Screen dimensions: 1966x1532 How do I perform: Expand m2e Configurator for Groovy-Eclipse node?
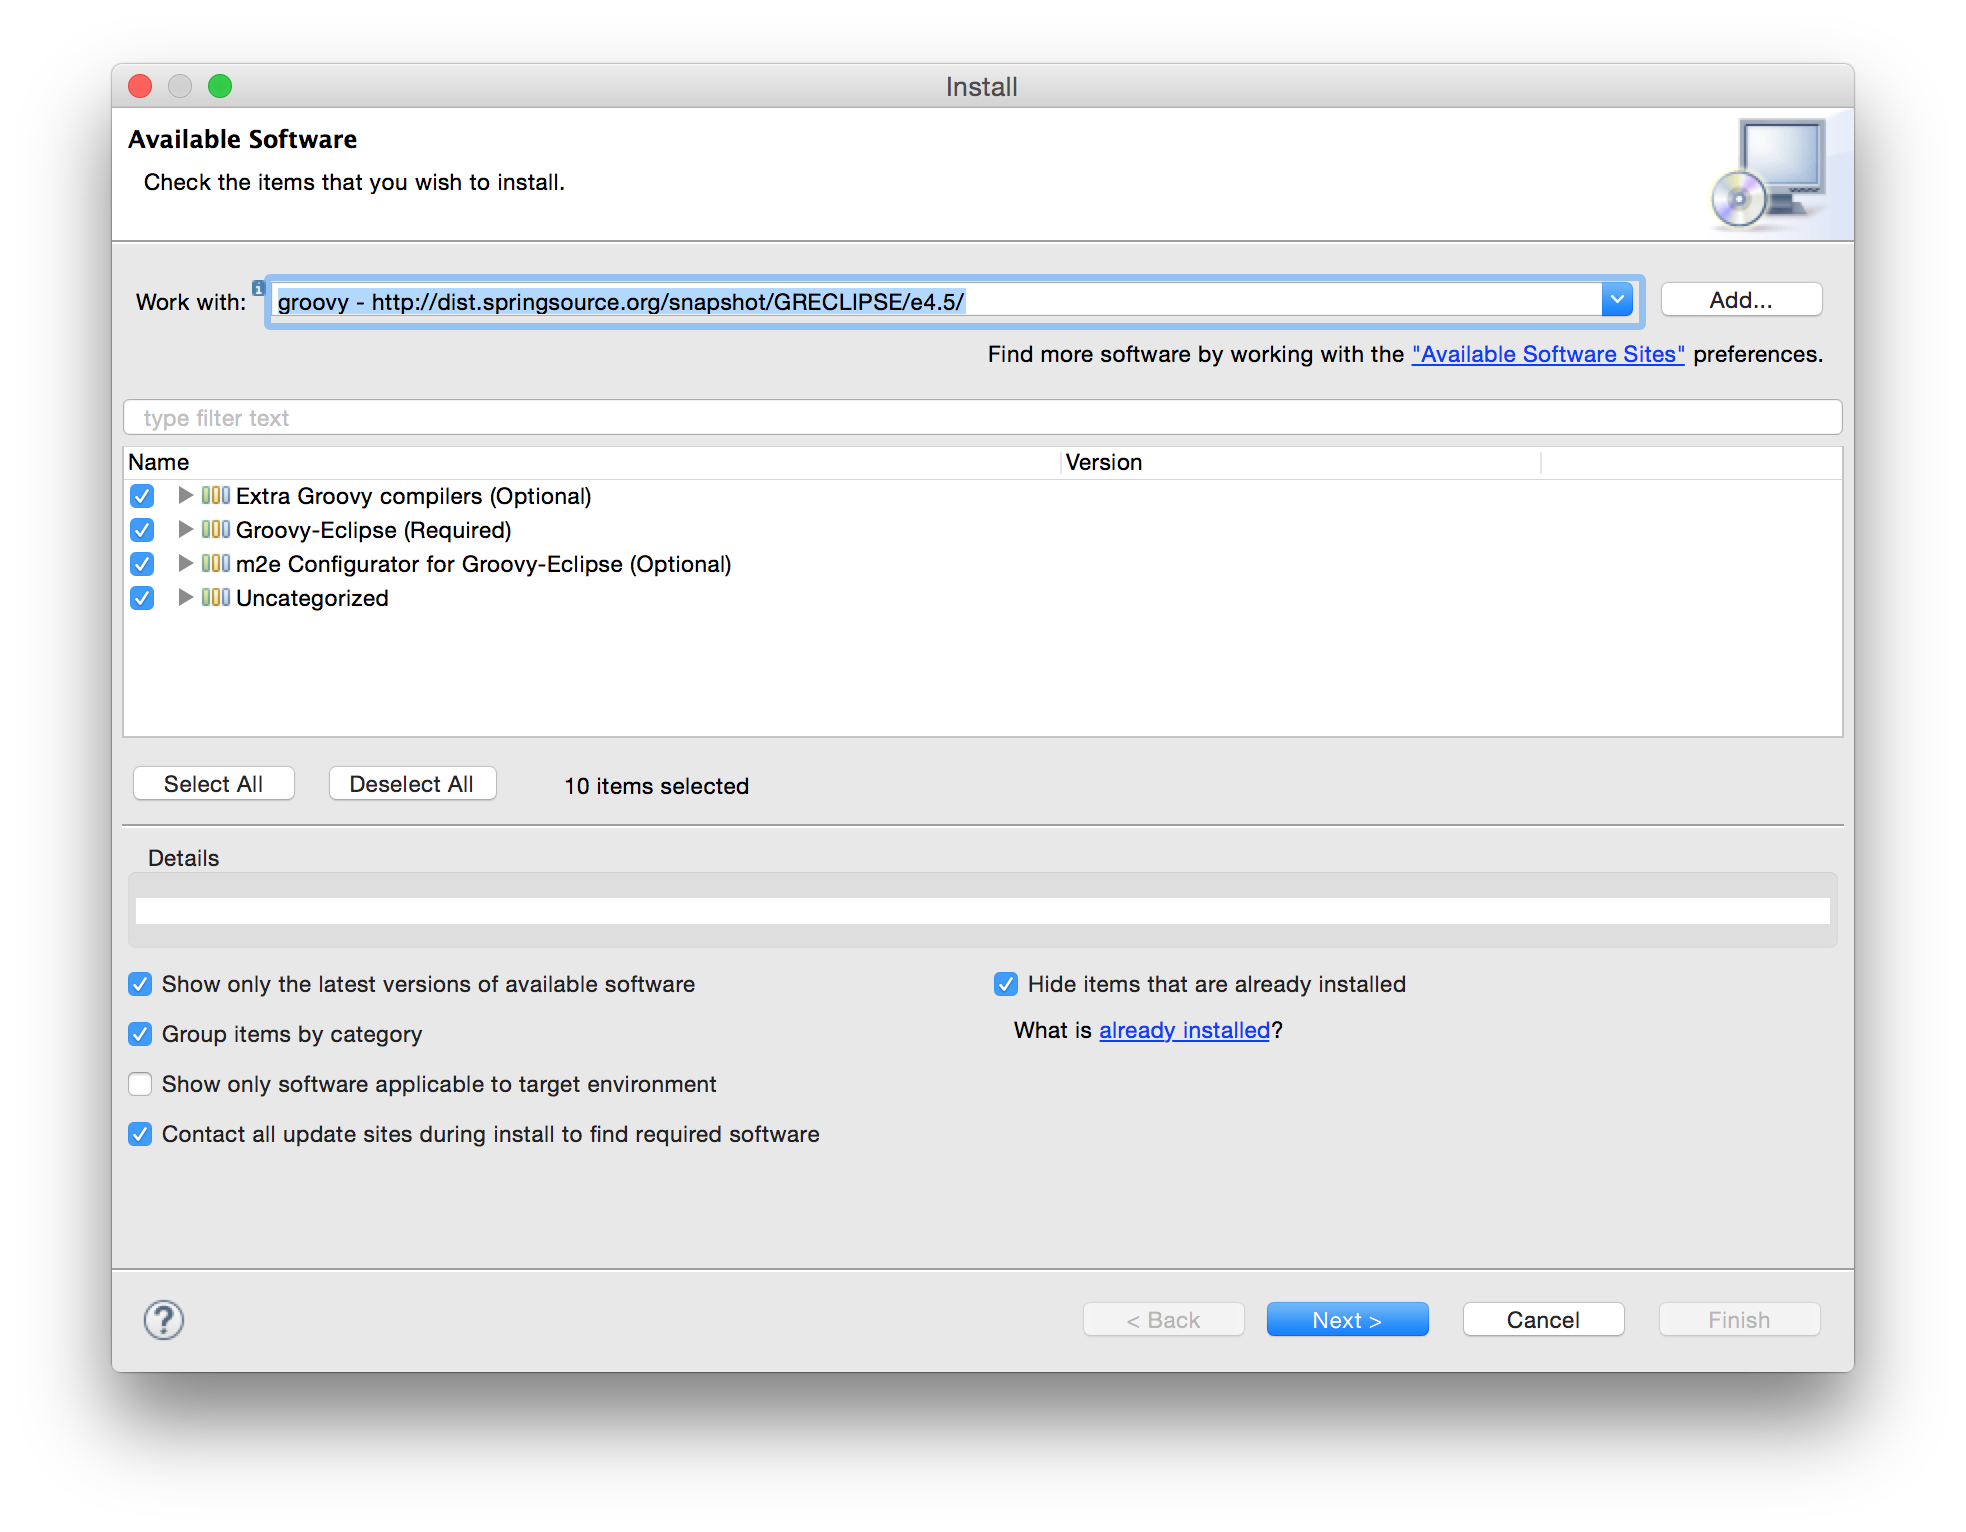coord(185,564)
